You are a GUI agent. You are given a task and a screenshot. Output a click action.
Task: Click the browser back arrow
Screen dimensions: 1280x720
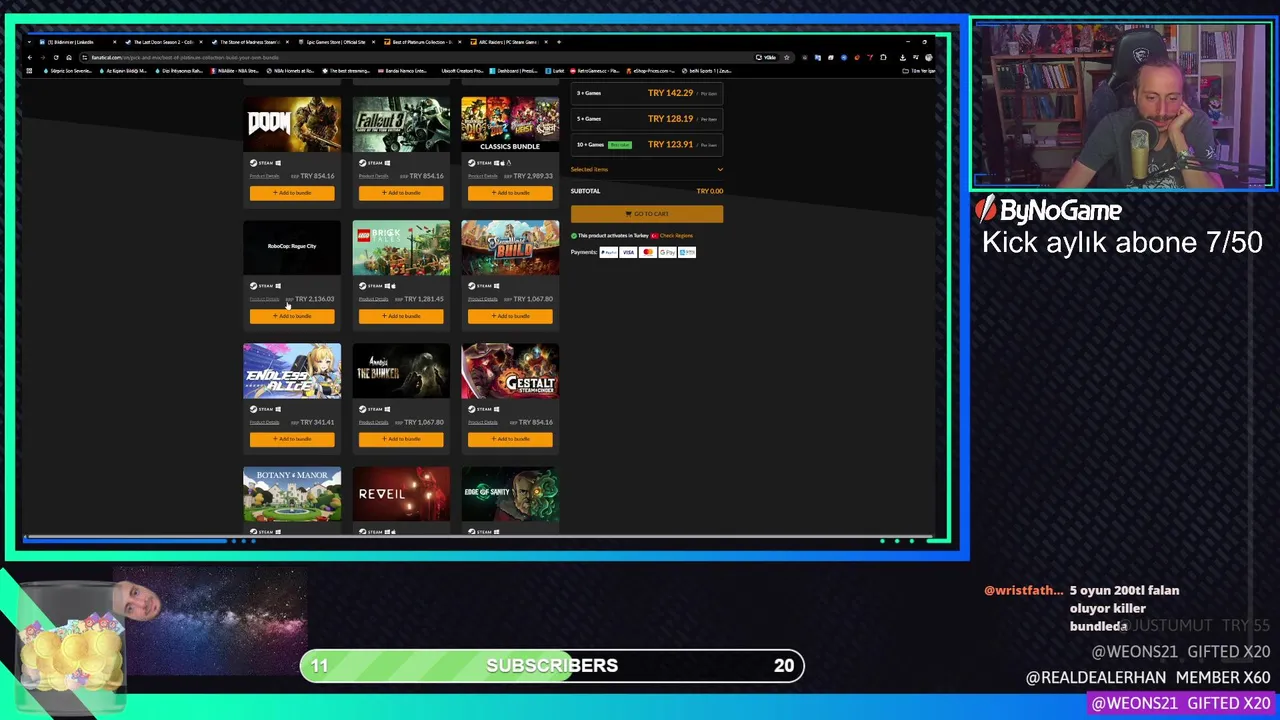pos(30,57)
